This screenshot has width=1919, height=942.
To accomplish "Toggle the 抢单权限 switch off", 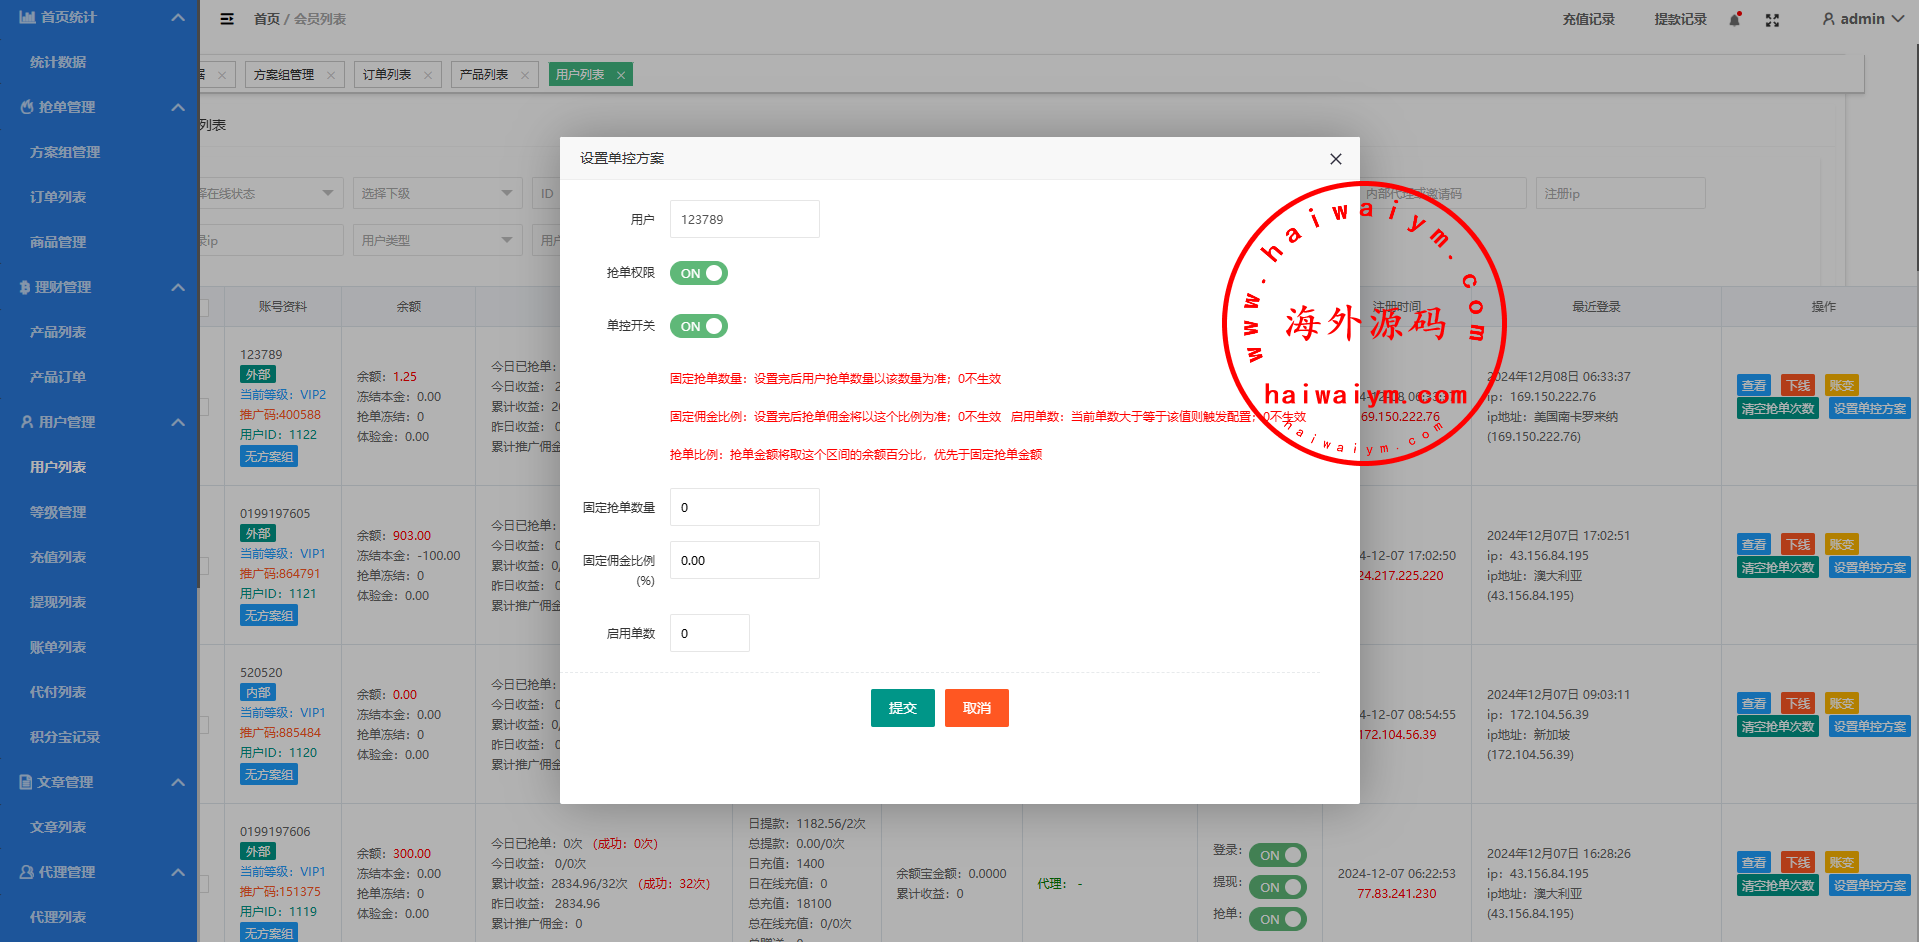I will point(699,273).
